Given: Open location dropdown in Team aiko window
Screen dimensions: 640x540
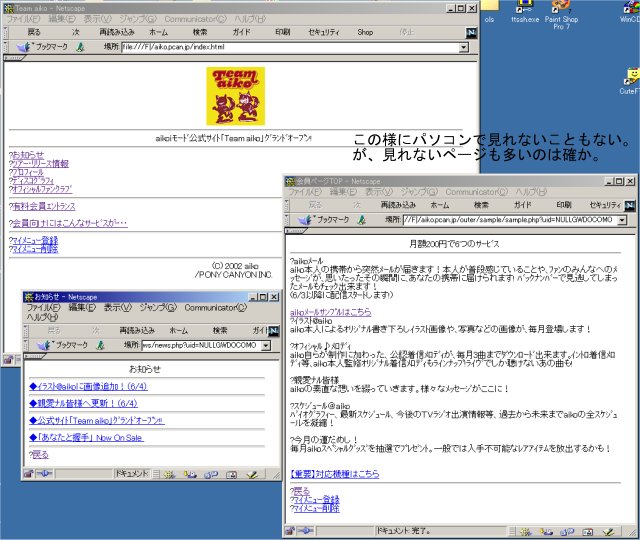Looking at the screenshot, I should click(x=463, y=47).
